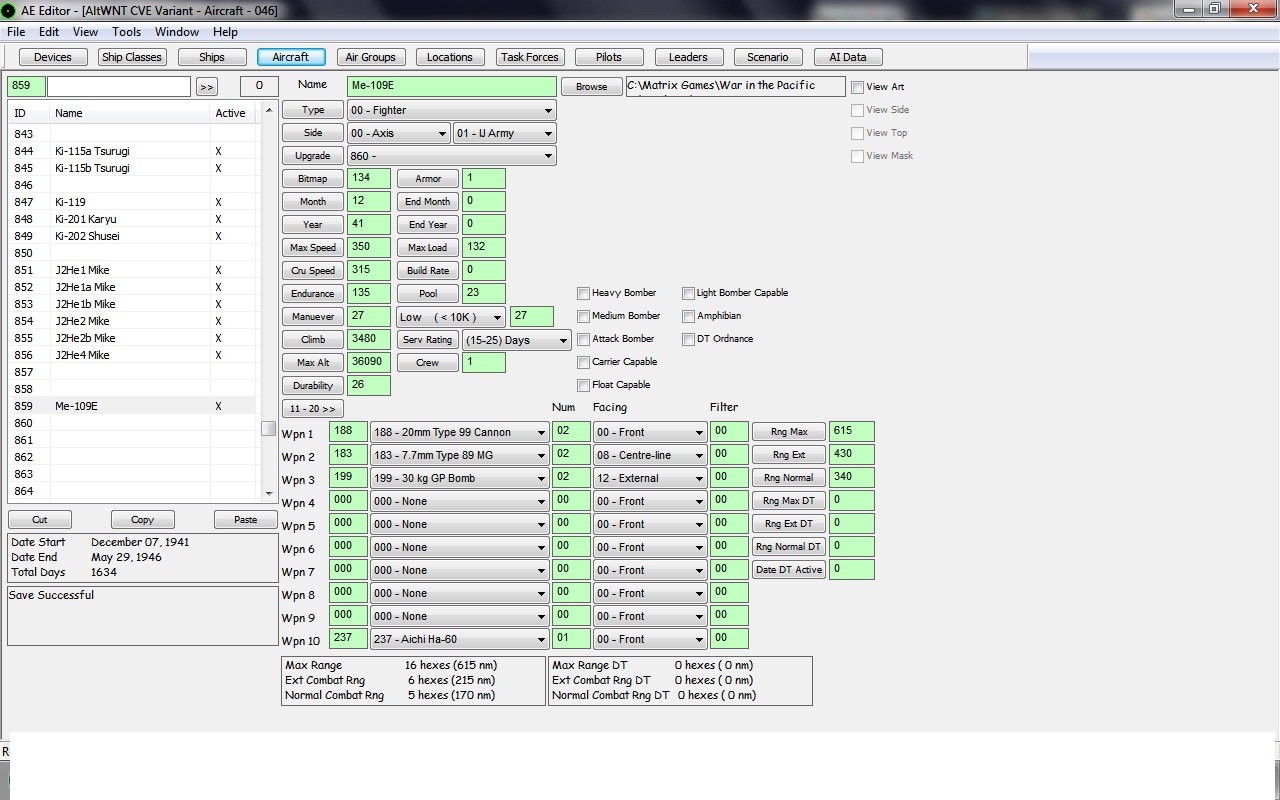Open the aircraft Type dropdown (00 - Fighter)
The height and width of the screenshot is (800, 1280).
click(x=451, y=110)
